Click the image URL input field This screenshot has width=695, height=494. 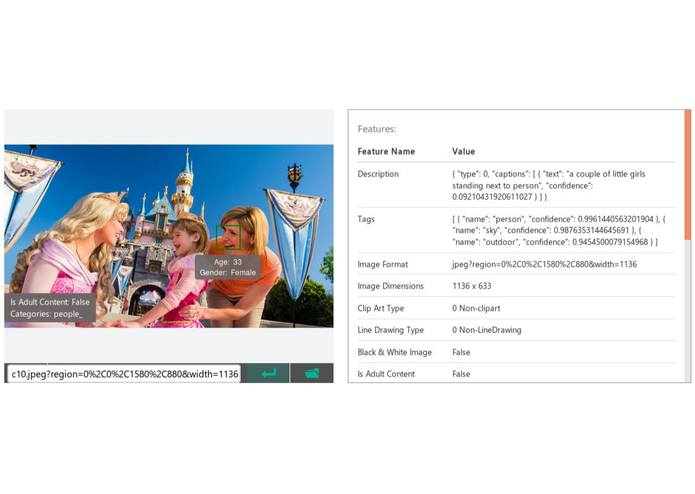[x=124, y=374]
